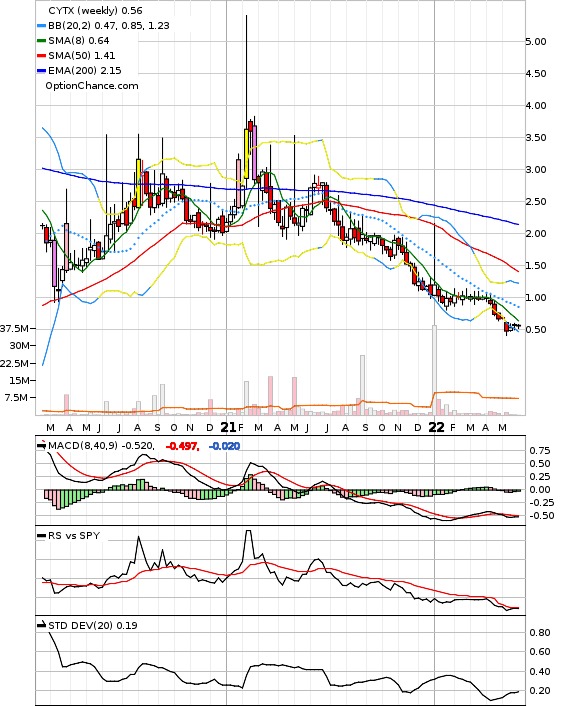Click the green SMA(8) legend swatch
The height and width of the screenshot is (706, 566).
[x=41, y=41]
